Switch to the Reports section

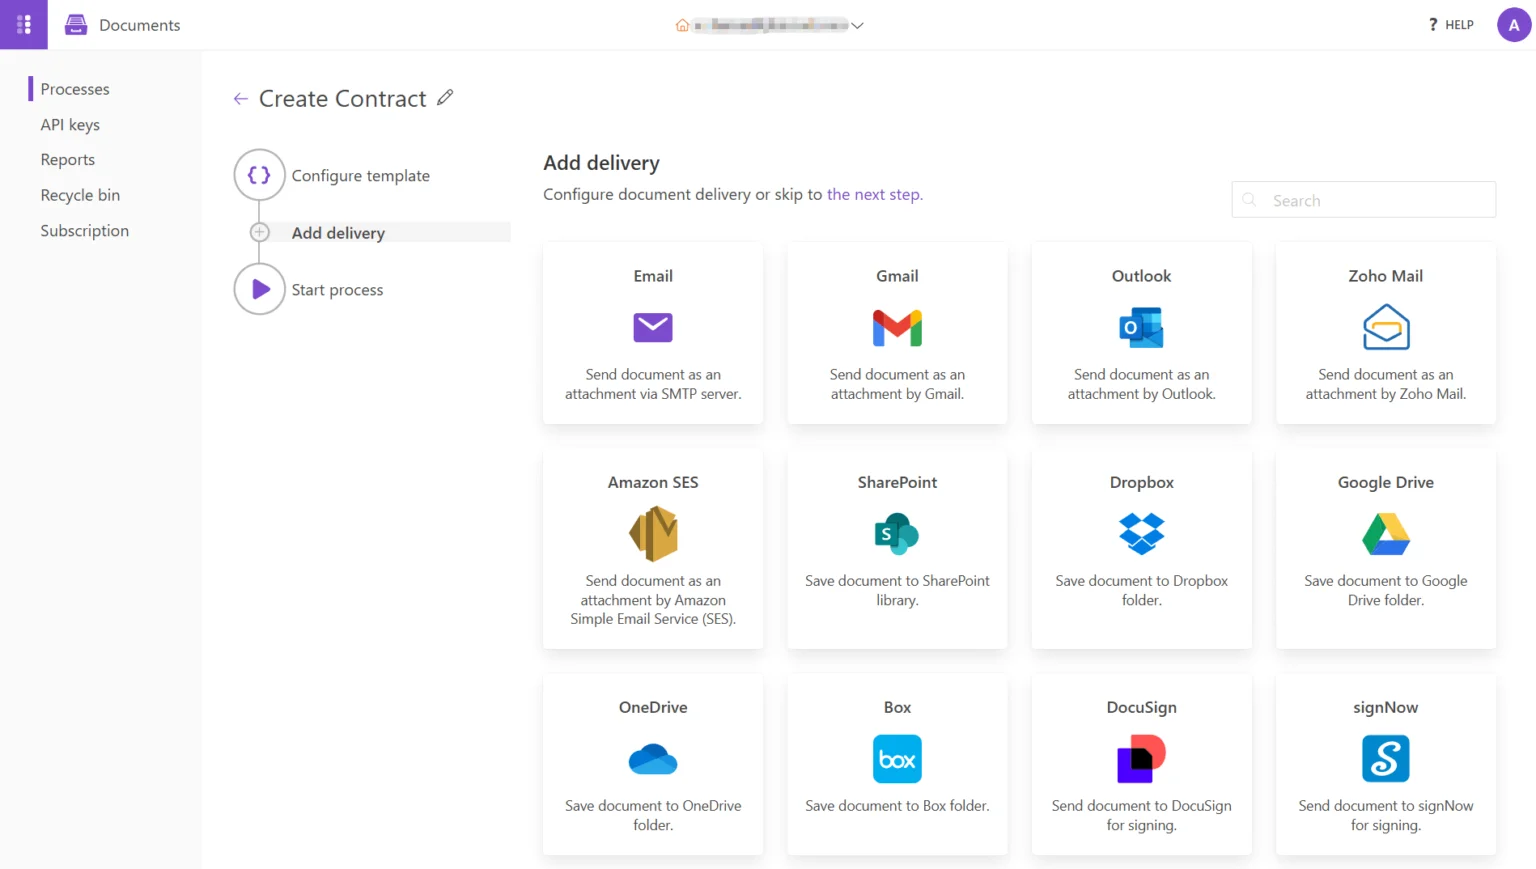tap(67, 159)
